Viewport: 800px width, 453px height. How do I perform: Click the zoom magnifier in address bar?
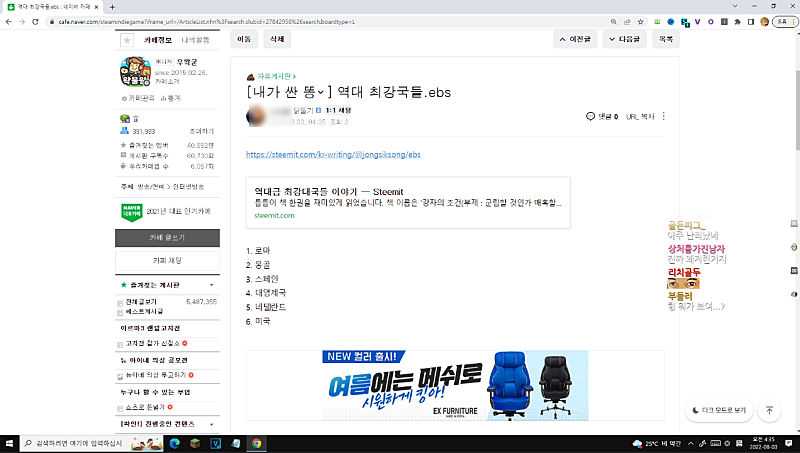pos(614,22)
